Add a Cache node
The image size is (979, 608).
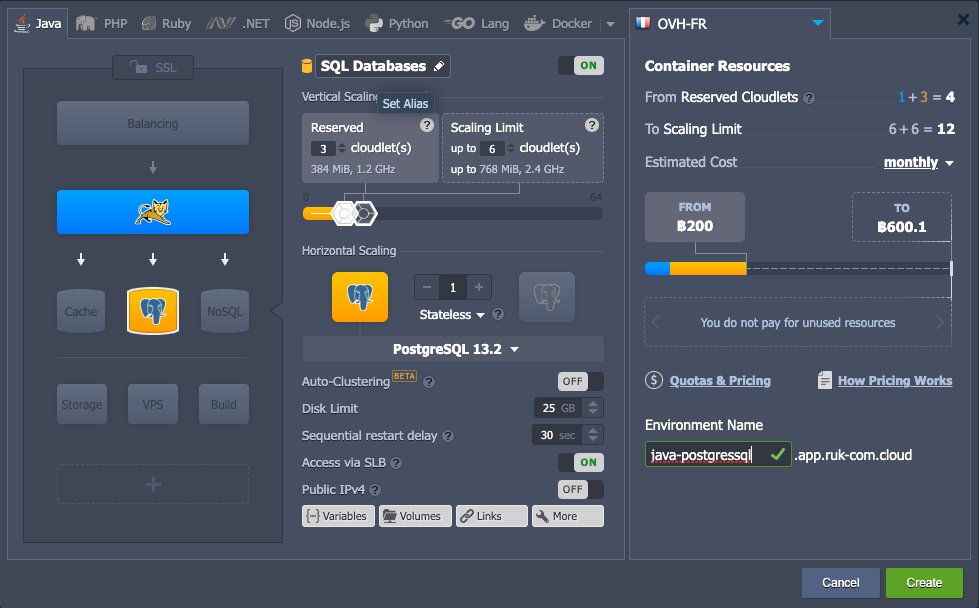[x=81, y=311]
